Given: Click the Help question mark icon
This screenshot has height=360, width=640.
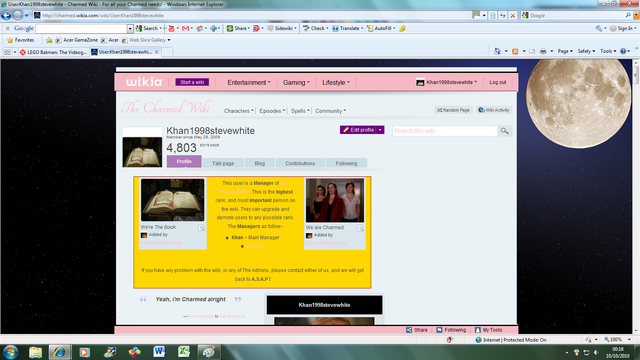Looking at the screenshot, I should tap(623, 51).
